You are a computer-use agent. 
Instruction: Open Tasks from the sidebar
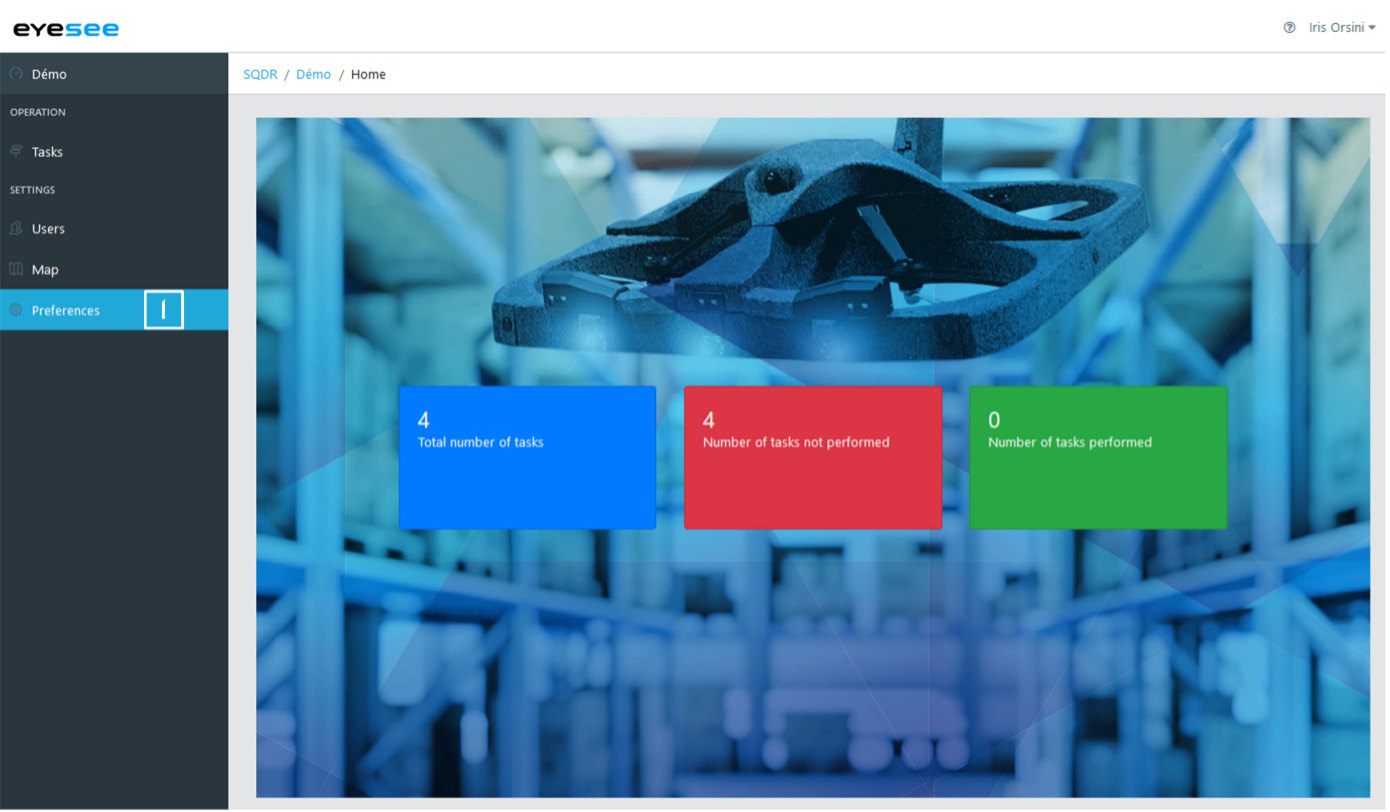tap(114, 152)
